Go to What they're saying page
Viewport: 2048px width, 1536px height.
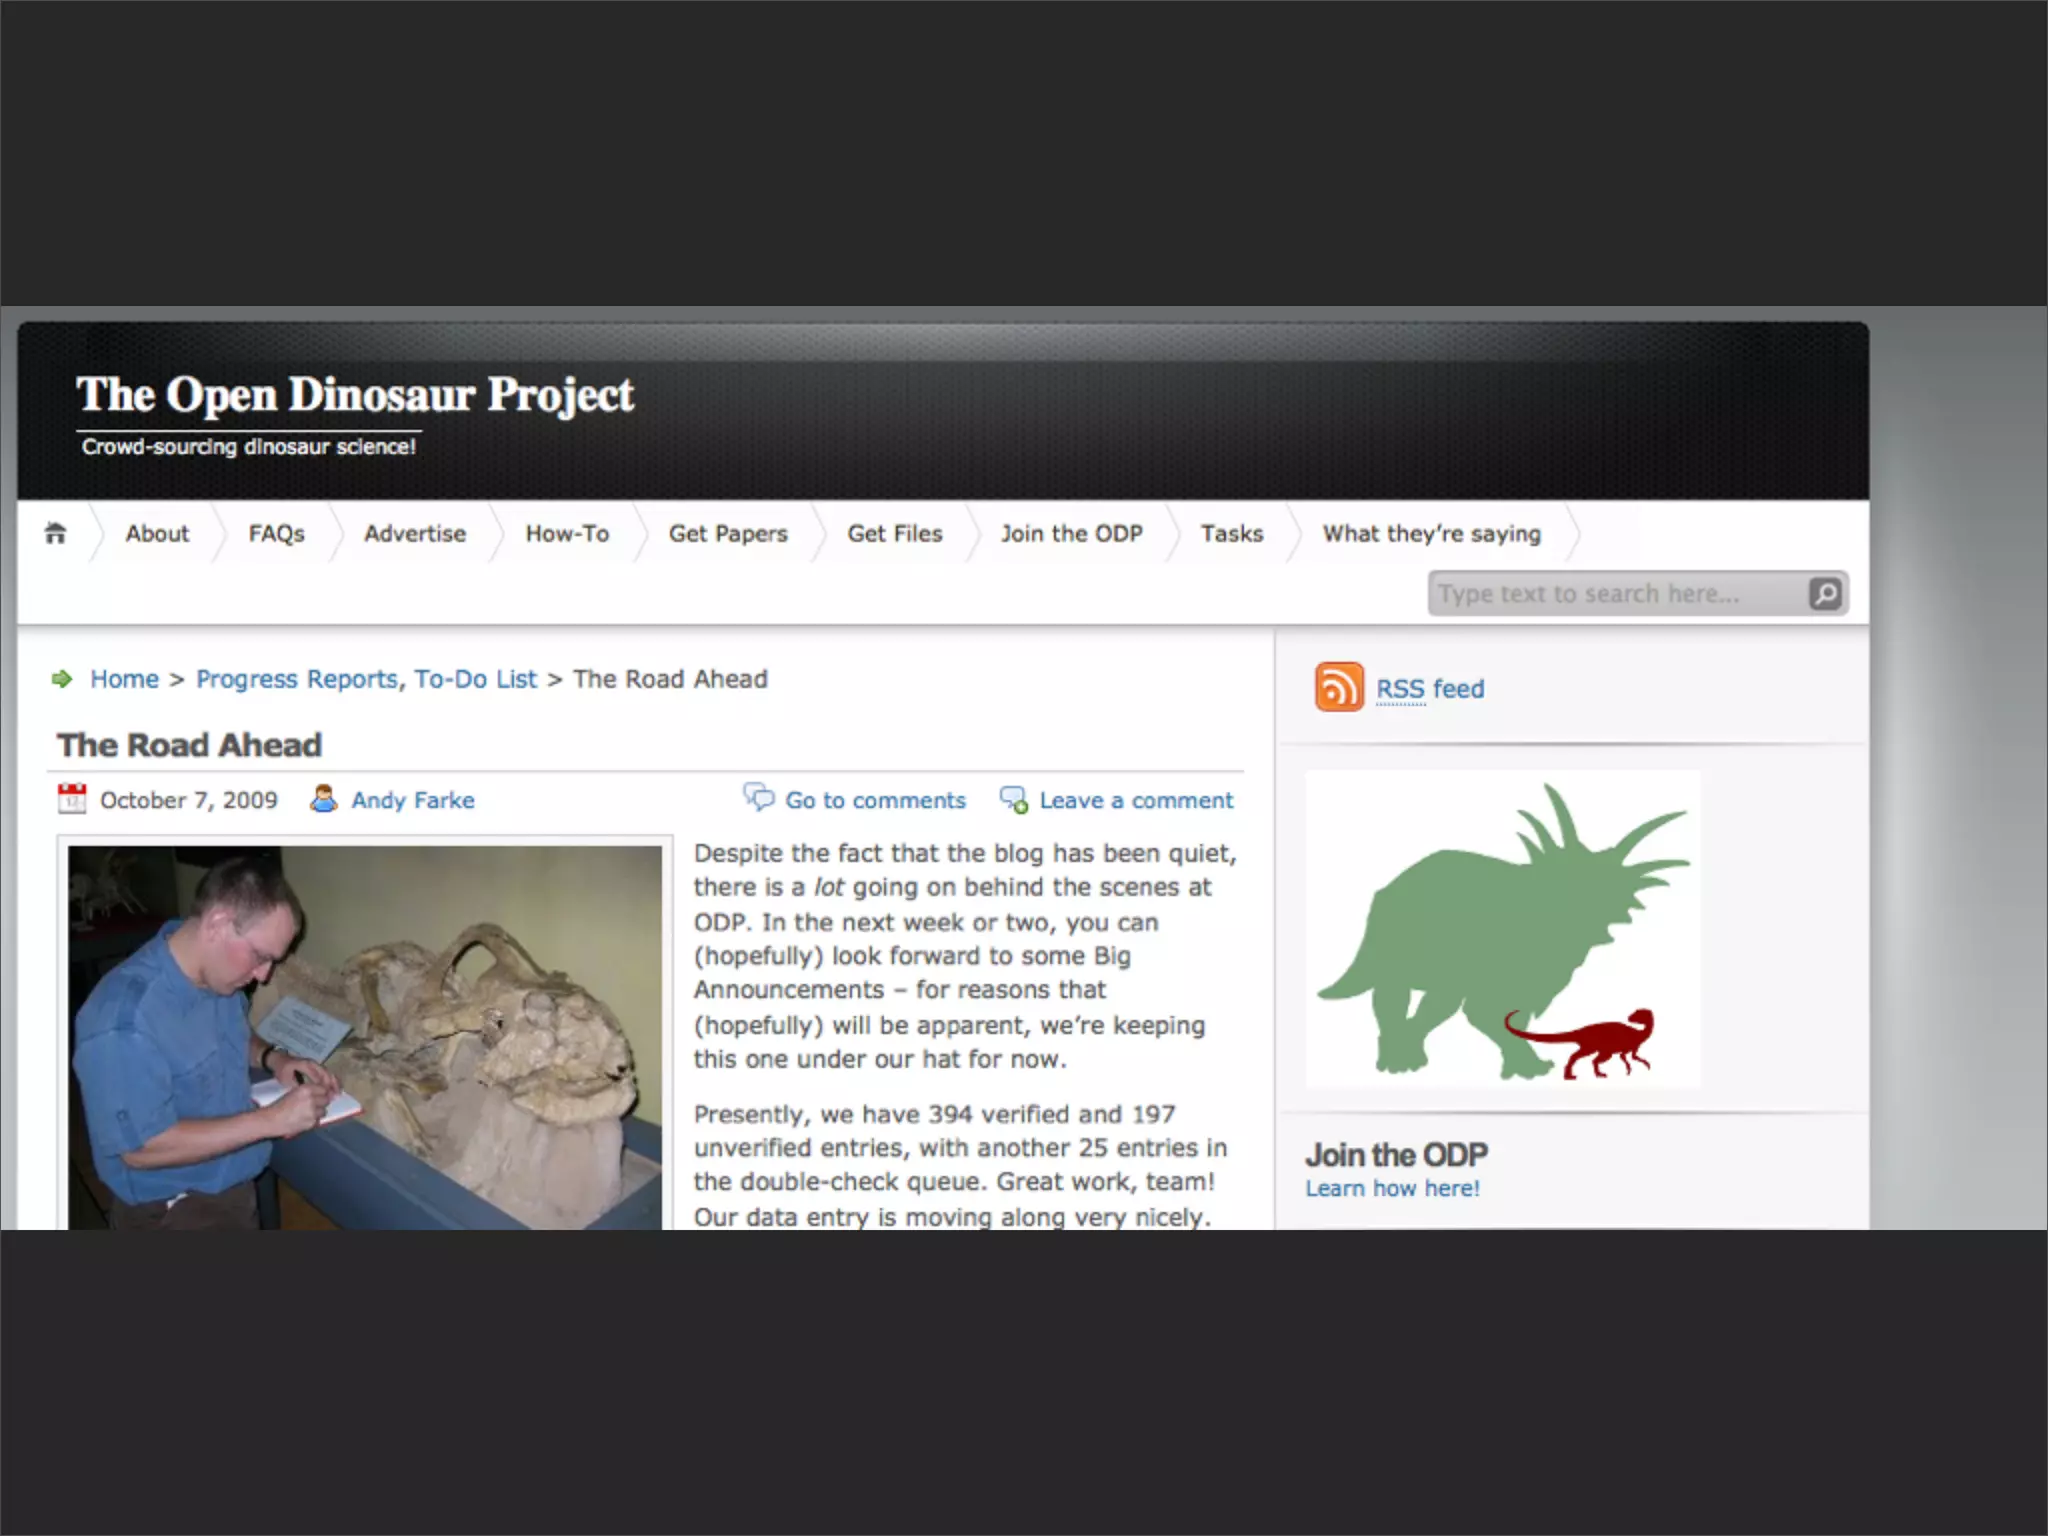click(x=1431, y=533)
